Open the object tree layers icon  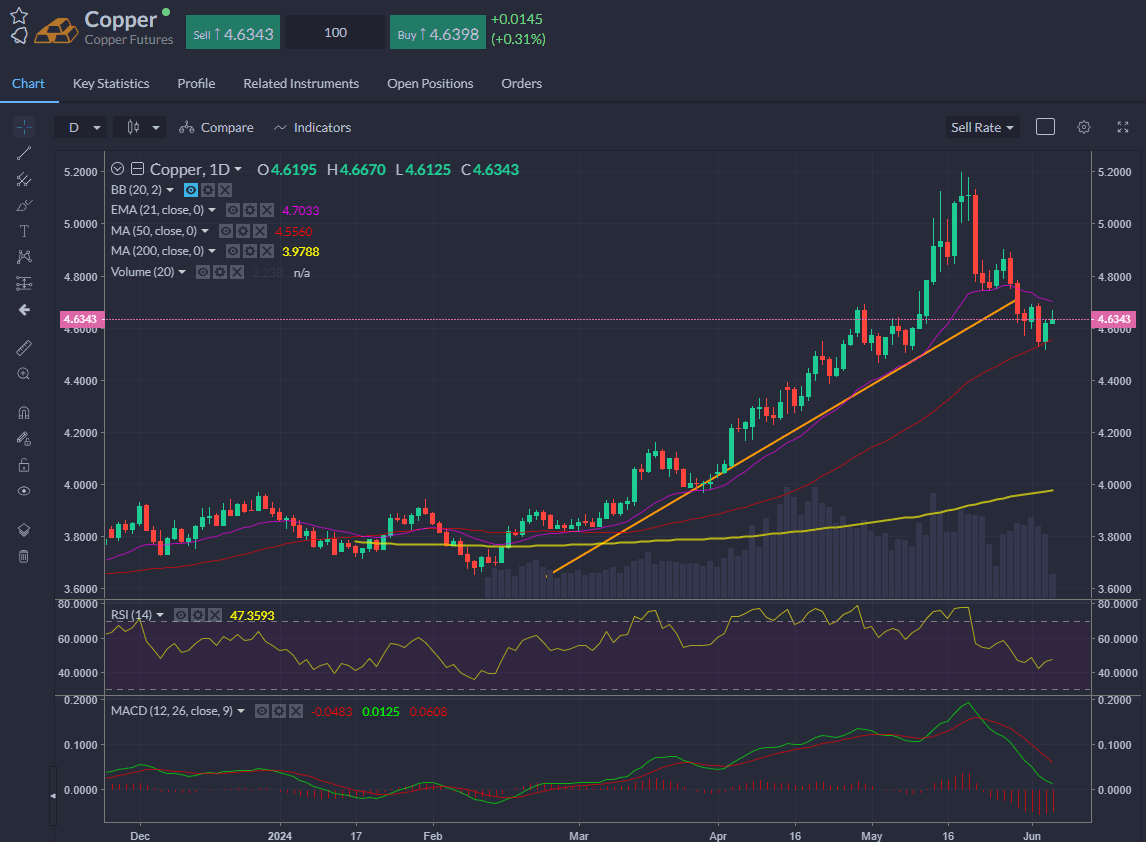24,530
